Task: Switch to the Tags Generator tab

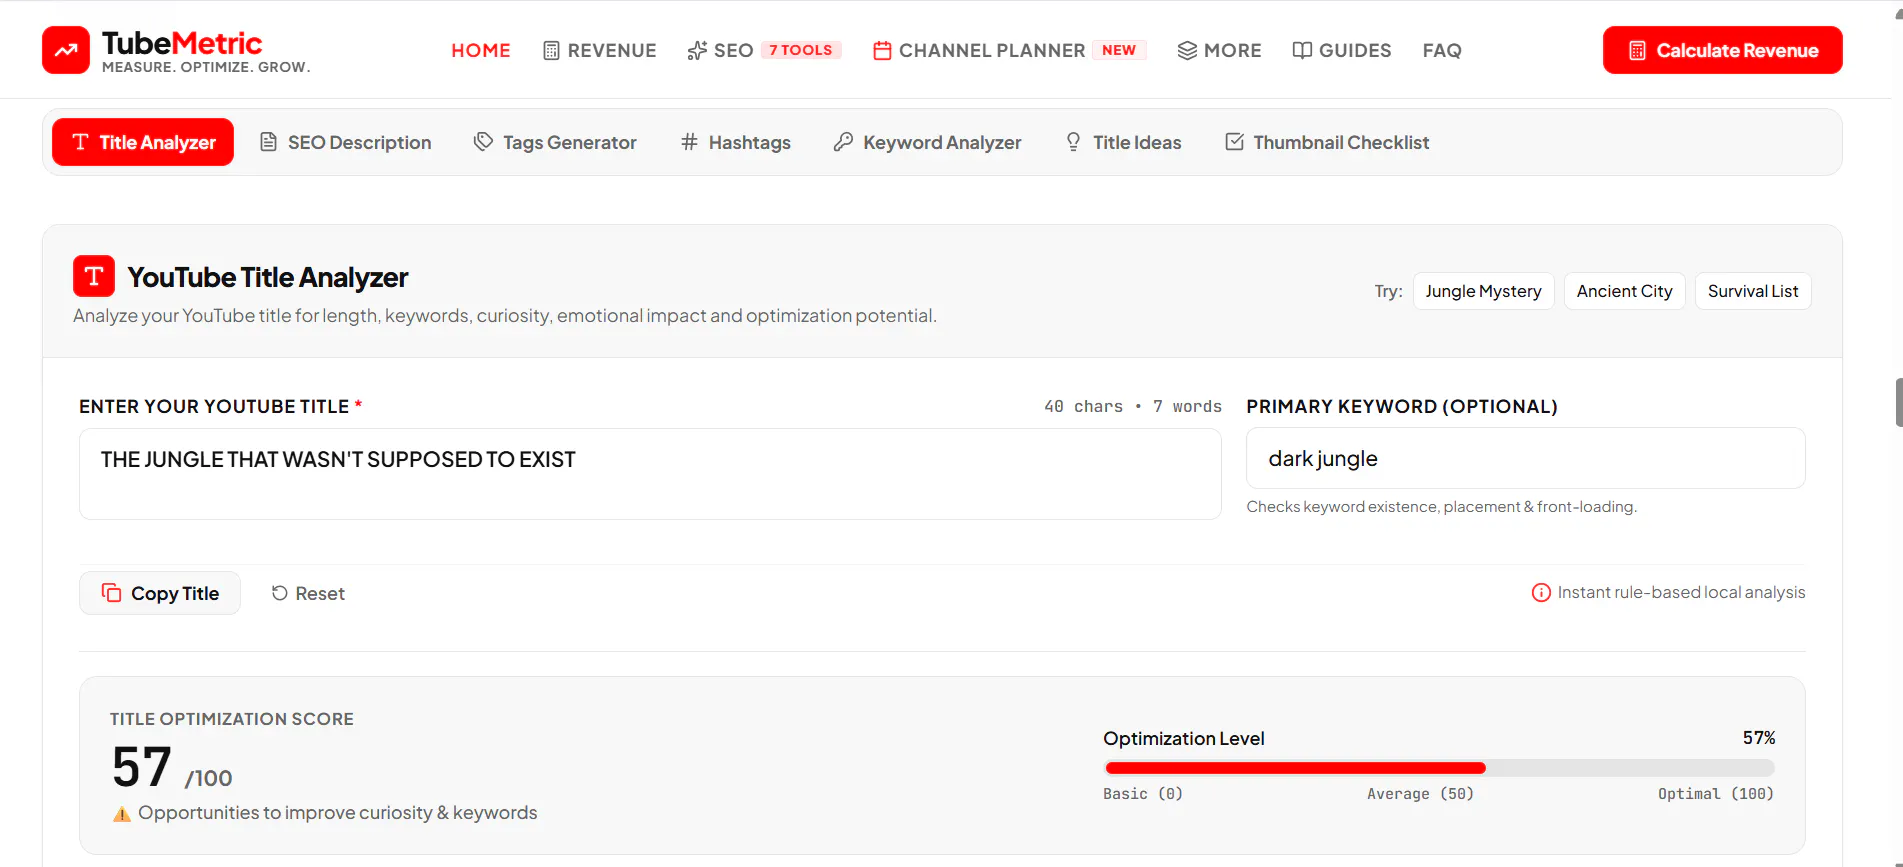Action: click(x=555, y=142)
